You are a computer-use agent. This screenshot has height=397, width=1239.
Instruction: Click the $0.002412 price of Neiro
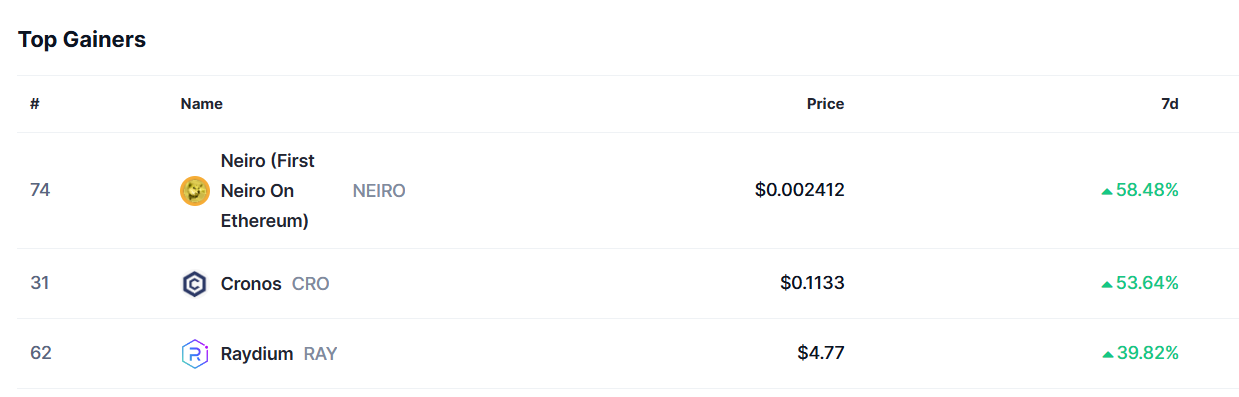pos(800,190)
